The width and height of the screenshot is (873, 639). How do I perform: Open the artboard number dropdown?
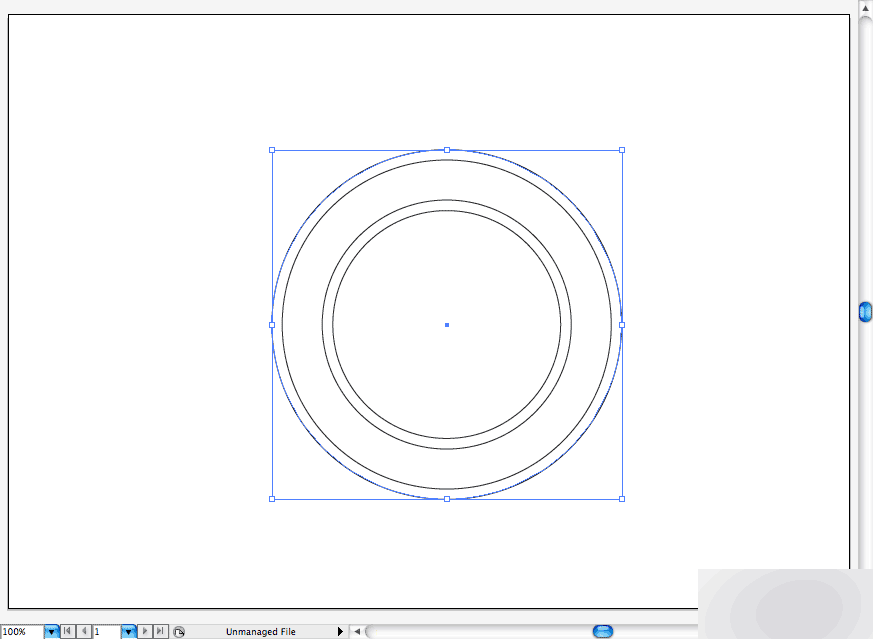point(129,632)
